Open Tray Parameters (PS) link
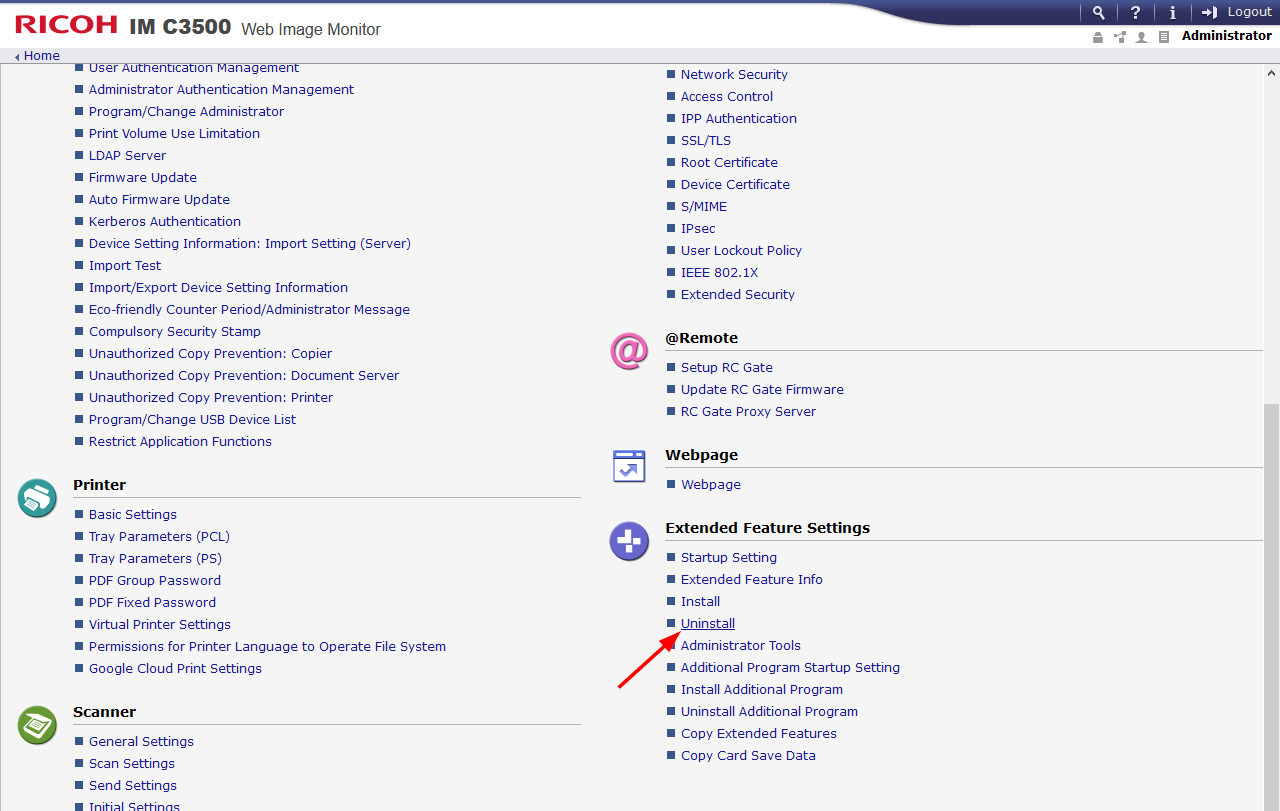 155,559
